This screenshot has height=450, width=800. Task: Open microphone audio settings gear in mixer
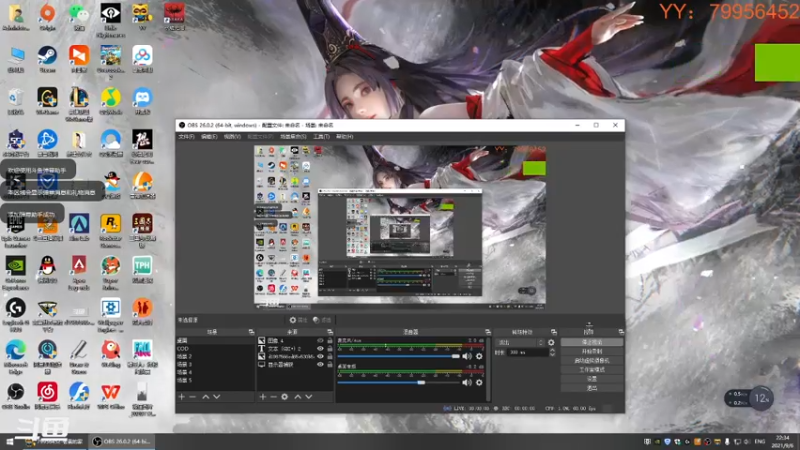pyautogui.click(x=479, y=356)
